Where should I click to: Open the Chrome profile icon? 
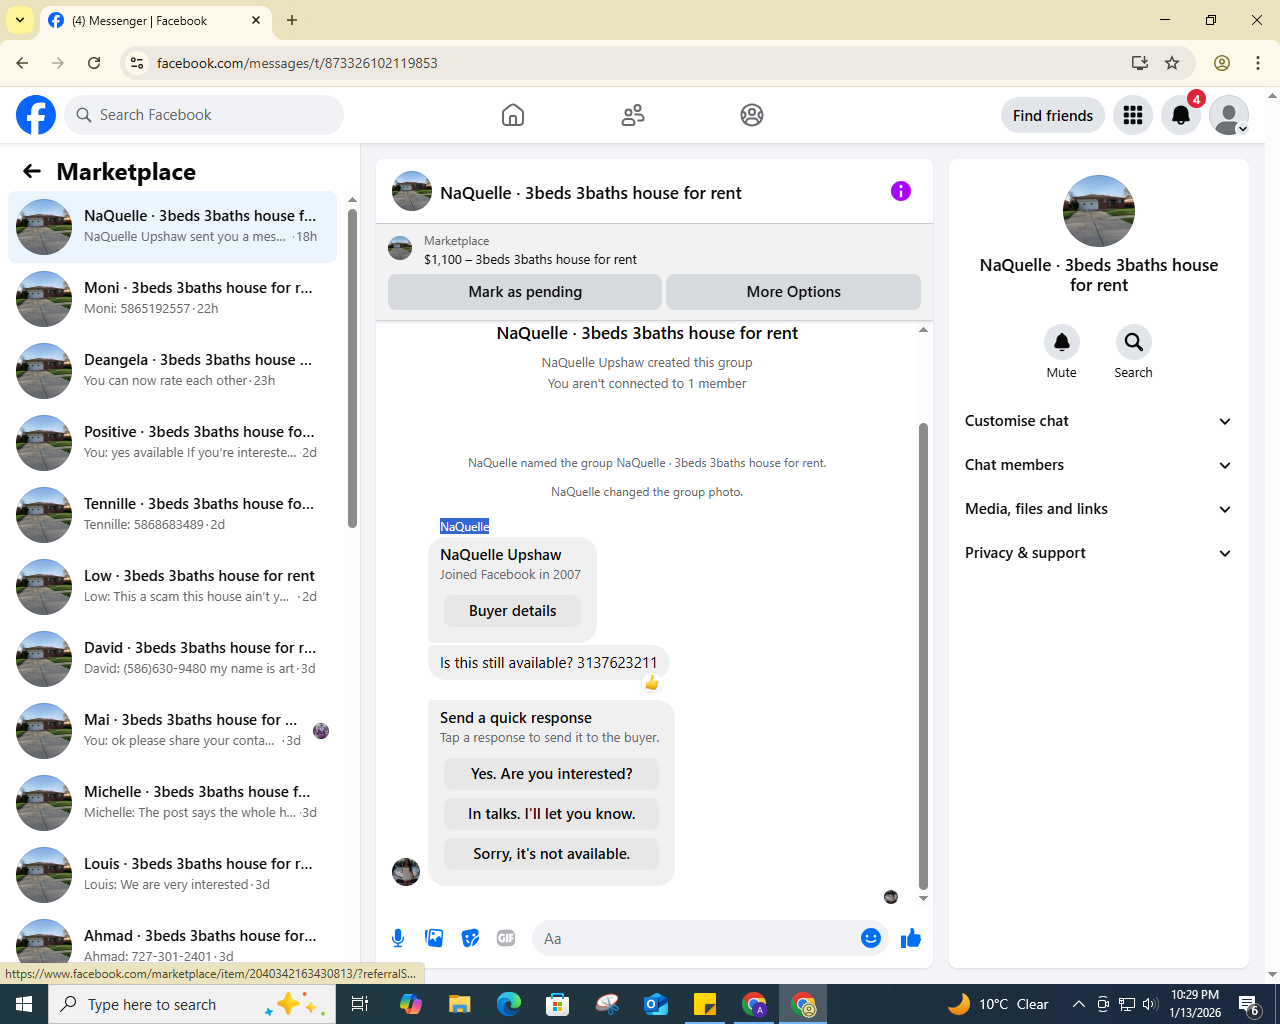[x=1222, y=63]
